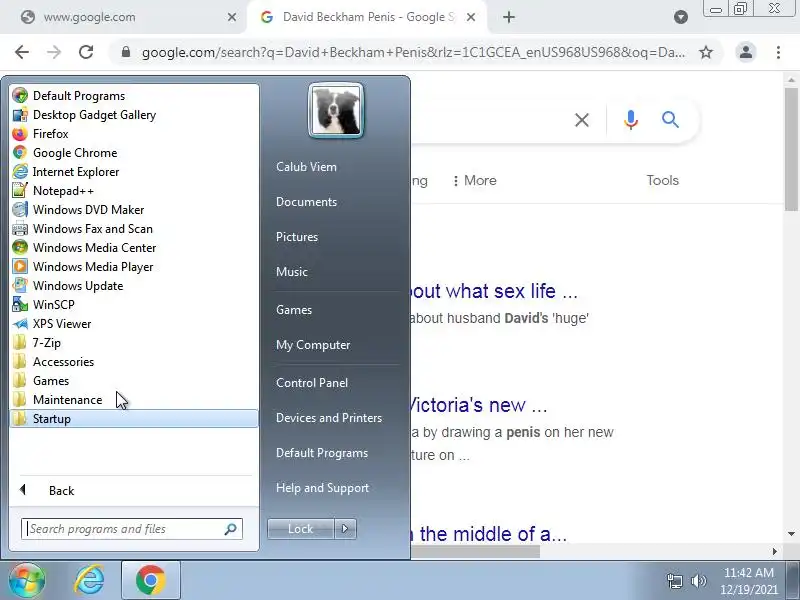Click the address bar URL
800x600 pixels.
point(413,52)
